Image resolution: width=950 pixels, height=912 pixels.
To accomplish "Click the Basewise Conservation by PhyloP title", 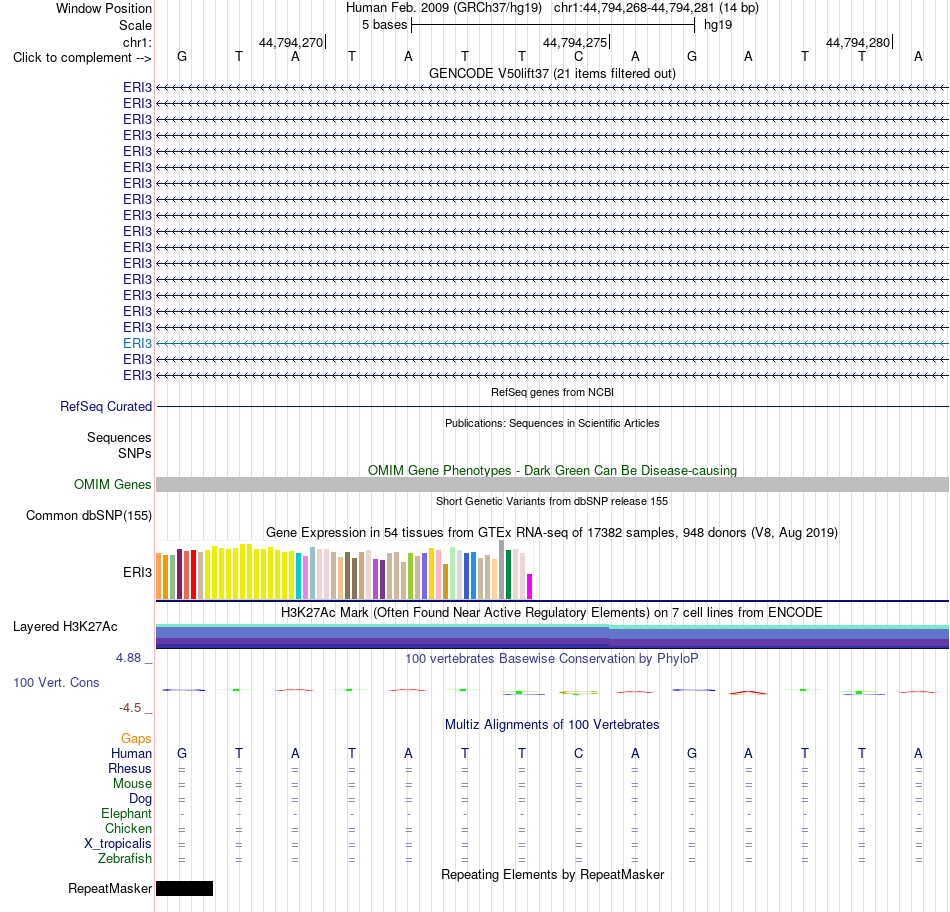I will 552,658.
